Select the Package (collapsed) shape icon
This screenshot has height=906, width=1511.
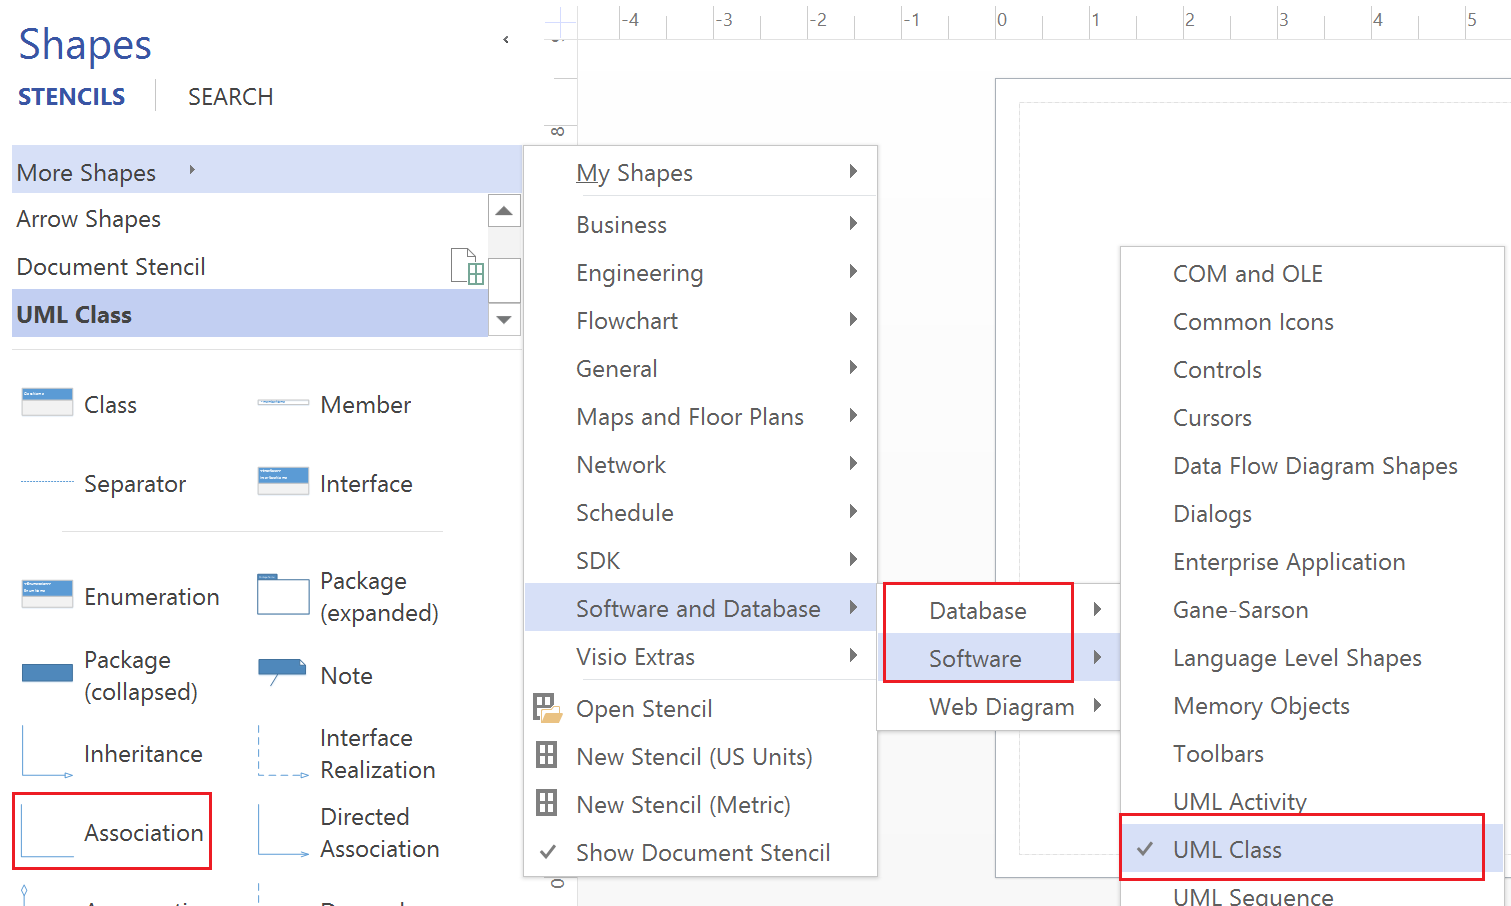tap(47, 674)
